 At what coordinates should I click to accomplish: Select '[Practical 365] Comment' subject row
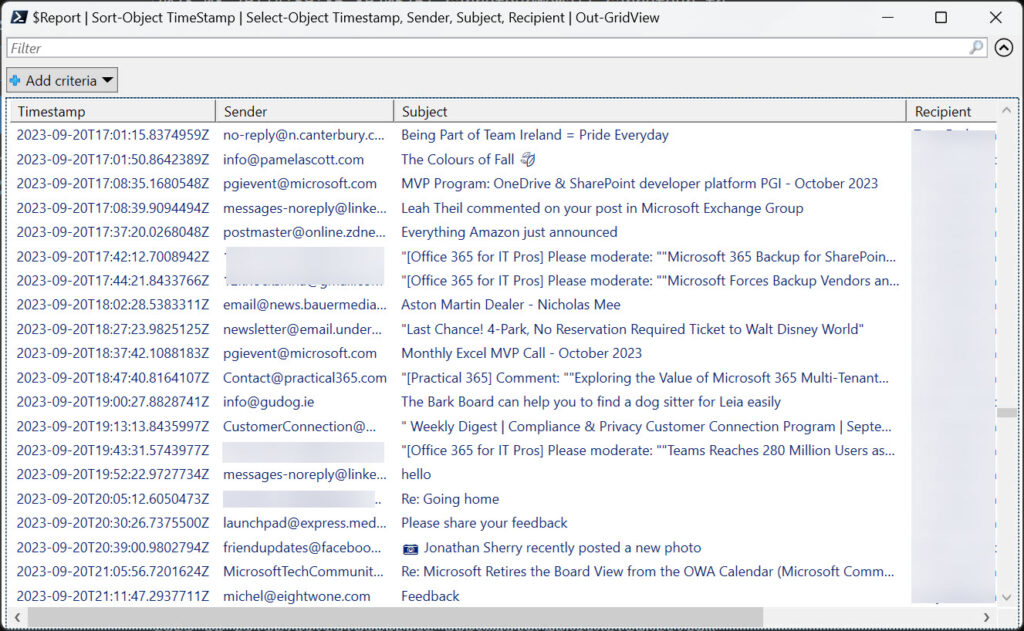(x=503, y=378)
